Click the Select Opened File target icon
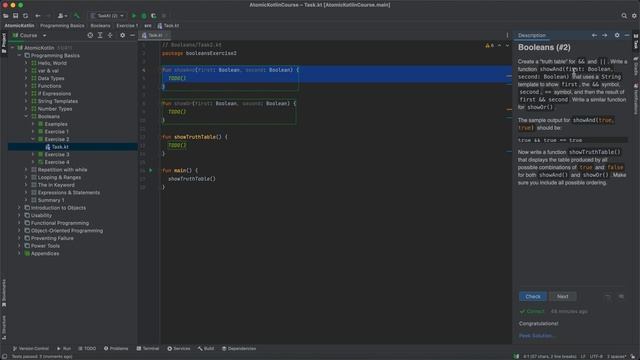 point(90,36)
